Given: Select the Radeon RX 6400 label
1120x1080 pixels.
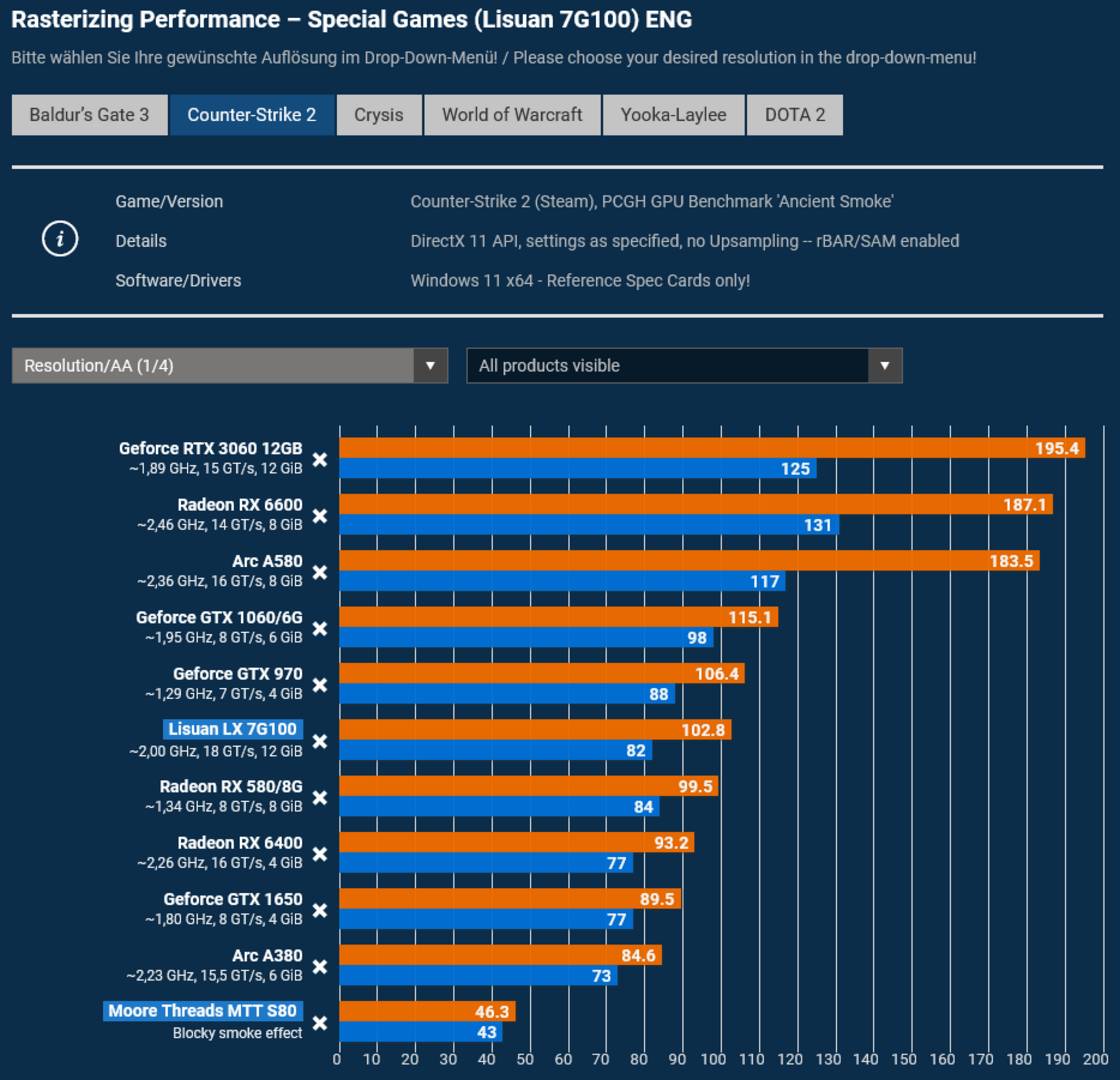Looking at the screenshot, I should [x=240, y=843].
